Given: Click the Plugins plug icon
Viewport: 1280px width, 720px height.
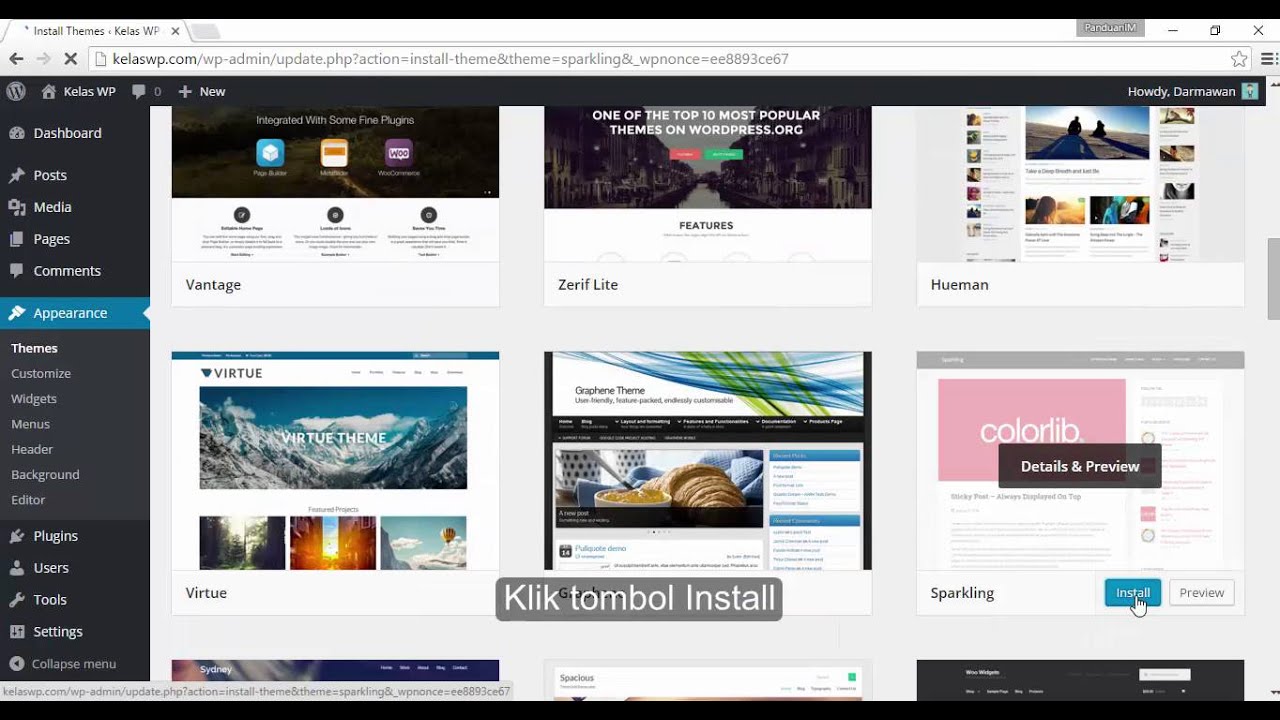Looking at the screenshot, I should 16,536.
